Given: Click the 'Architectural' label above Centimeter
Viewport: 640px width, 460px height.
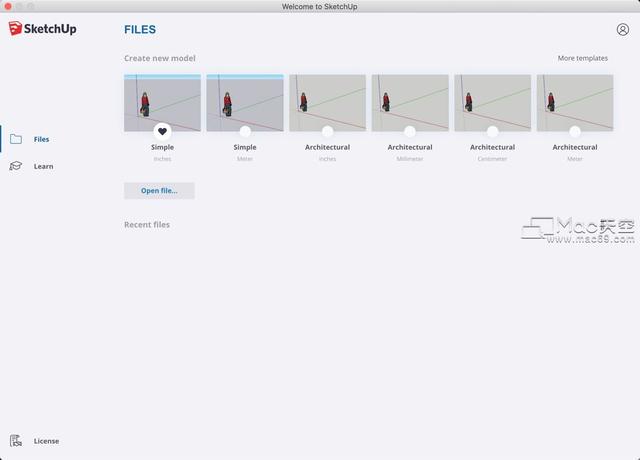Looking at the screenshot, I should [x=492, y=147].
